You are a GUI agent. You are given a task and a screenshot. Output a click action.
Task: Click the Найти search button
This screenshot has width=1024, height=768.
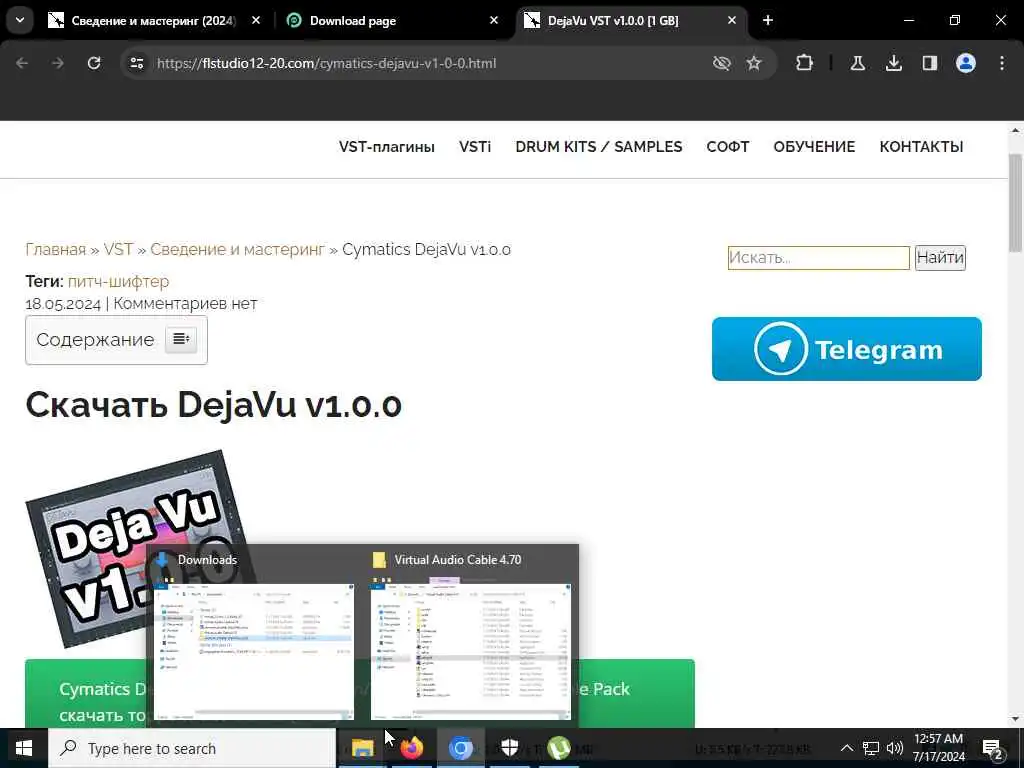[940, 257]
